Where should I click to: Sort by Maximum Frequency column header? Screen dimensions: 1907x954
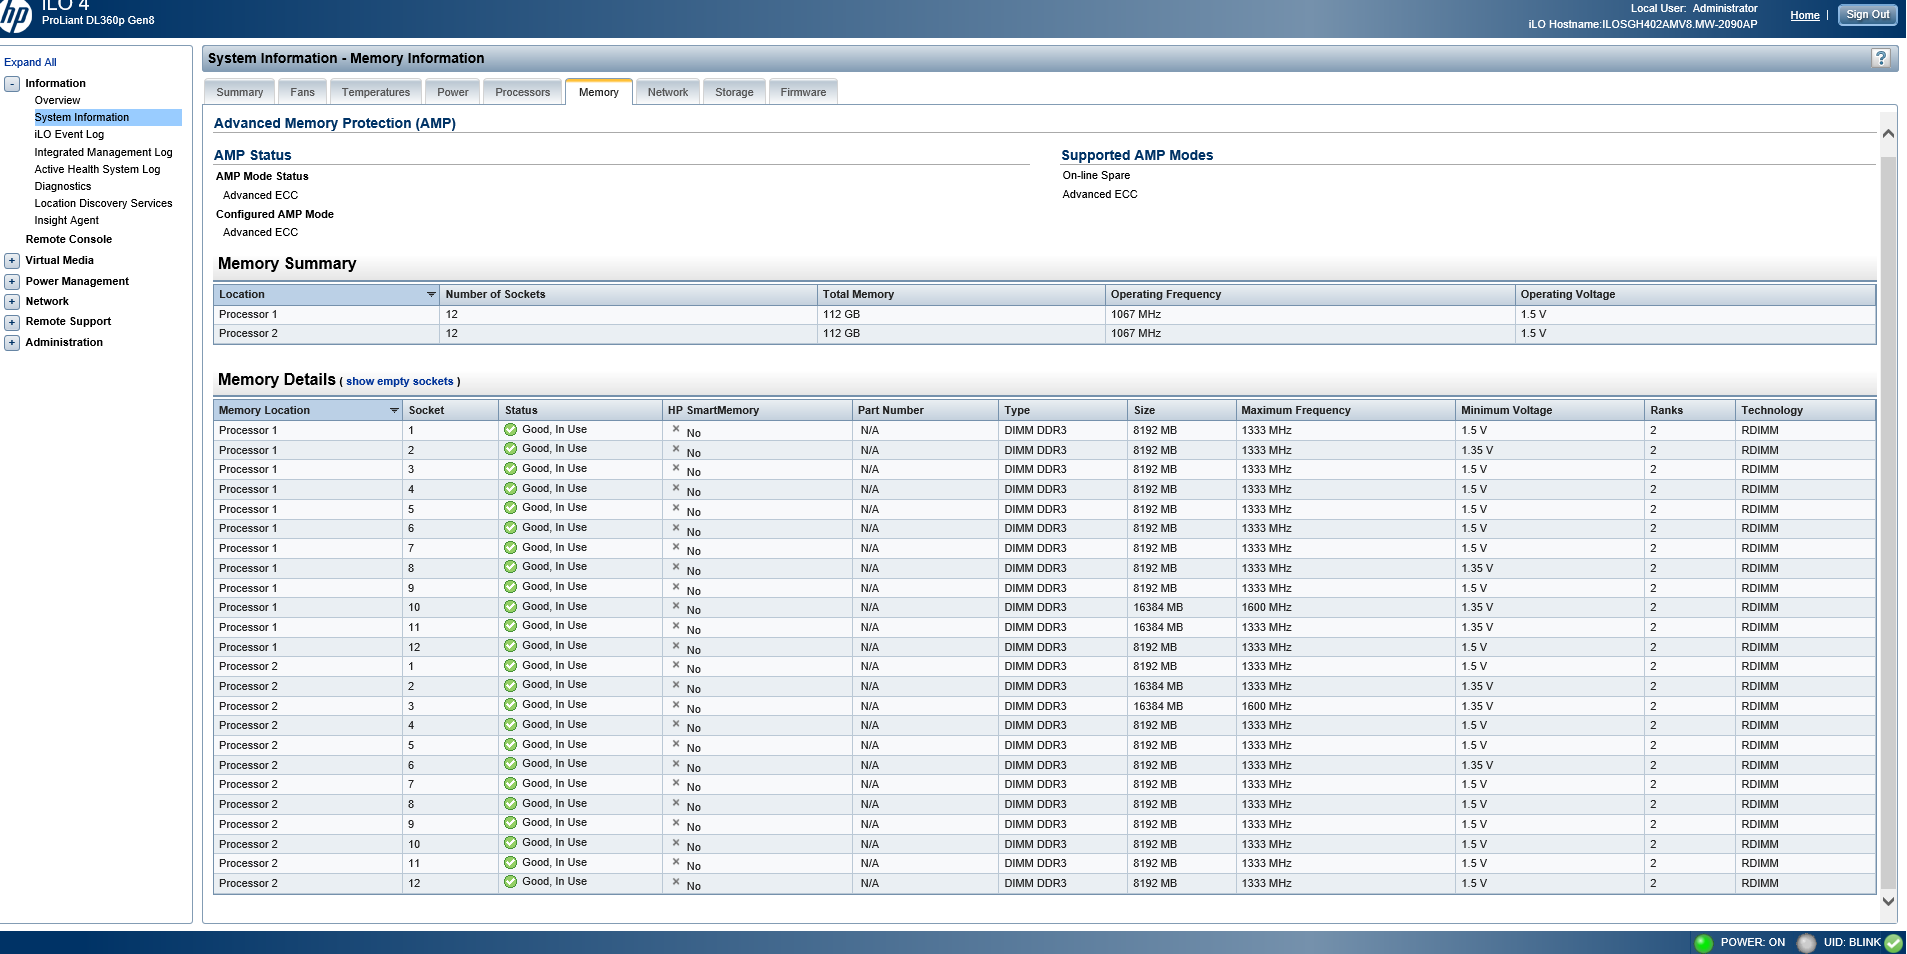(x=1345, y=410)
